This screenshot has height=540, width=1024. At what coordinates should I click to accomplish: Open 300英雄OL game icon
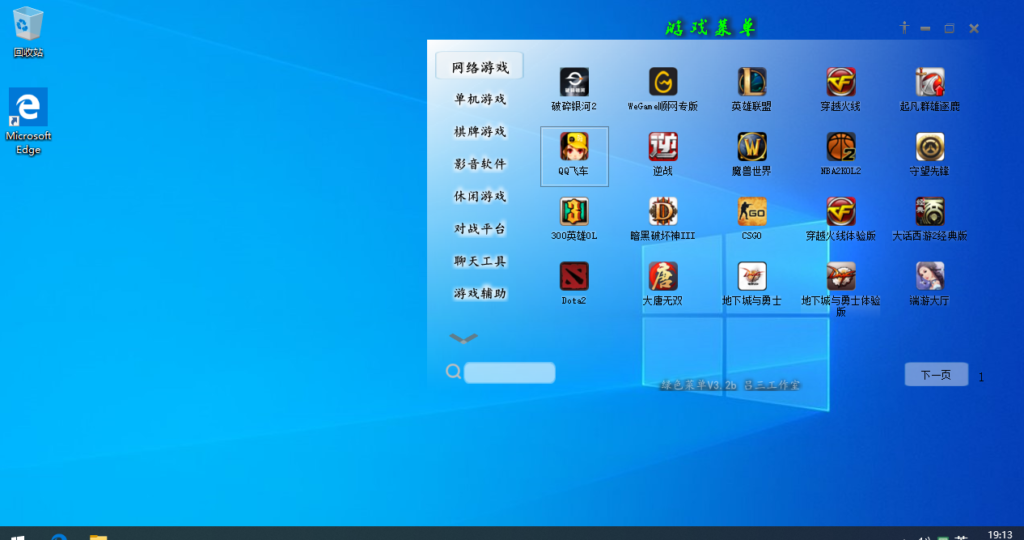pos(574,212)
